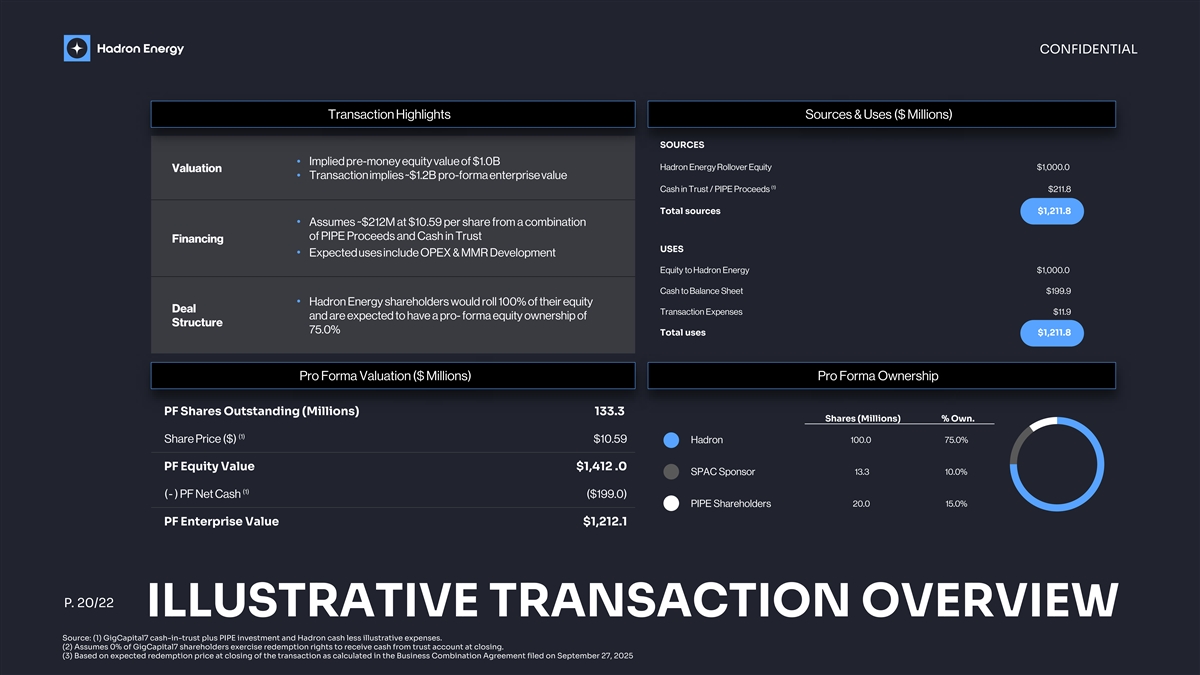Screen dimensions: 1200x675
Task: Click the Deal Structure row label
Action: click(x=197, y=315)
